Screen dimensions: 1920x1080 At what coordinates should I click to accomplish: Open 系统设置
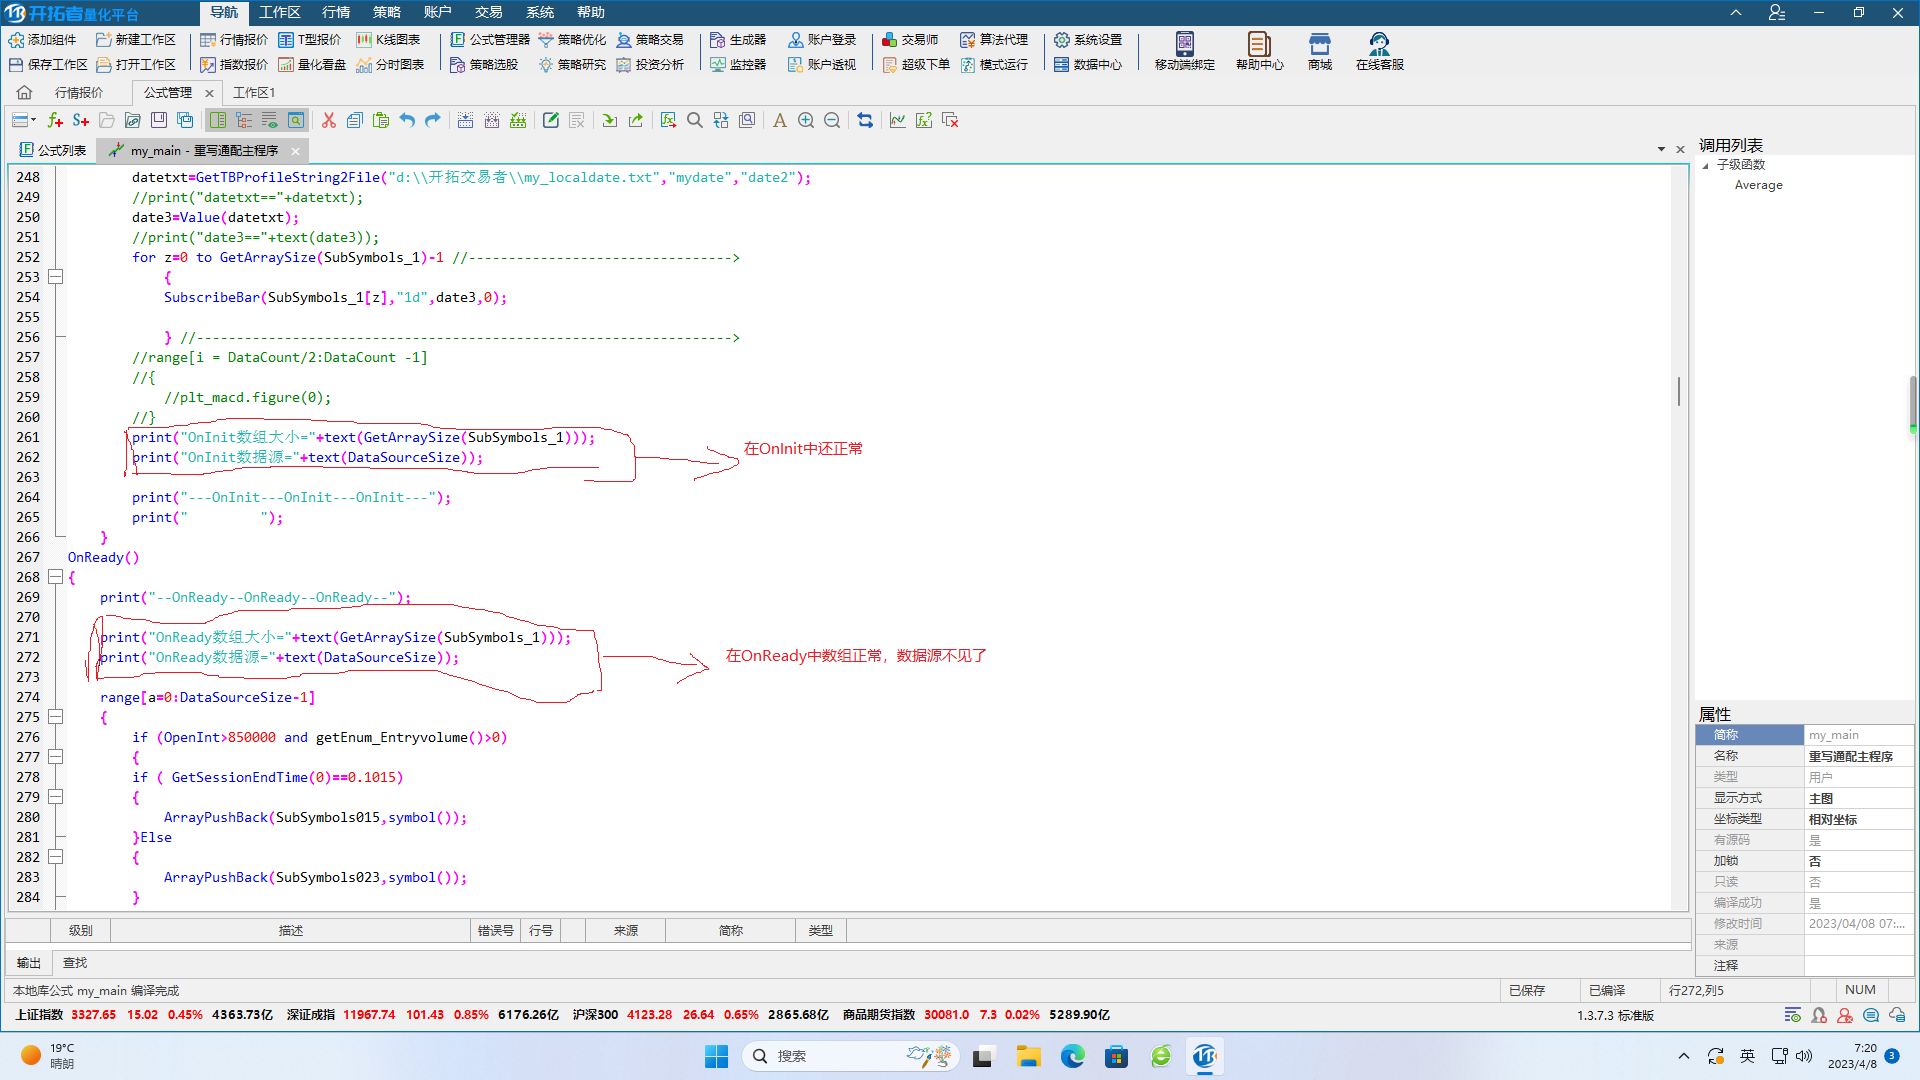coord(1088,40)
